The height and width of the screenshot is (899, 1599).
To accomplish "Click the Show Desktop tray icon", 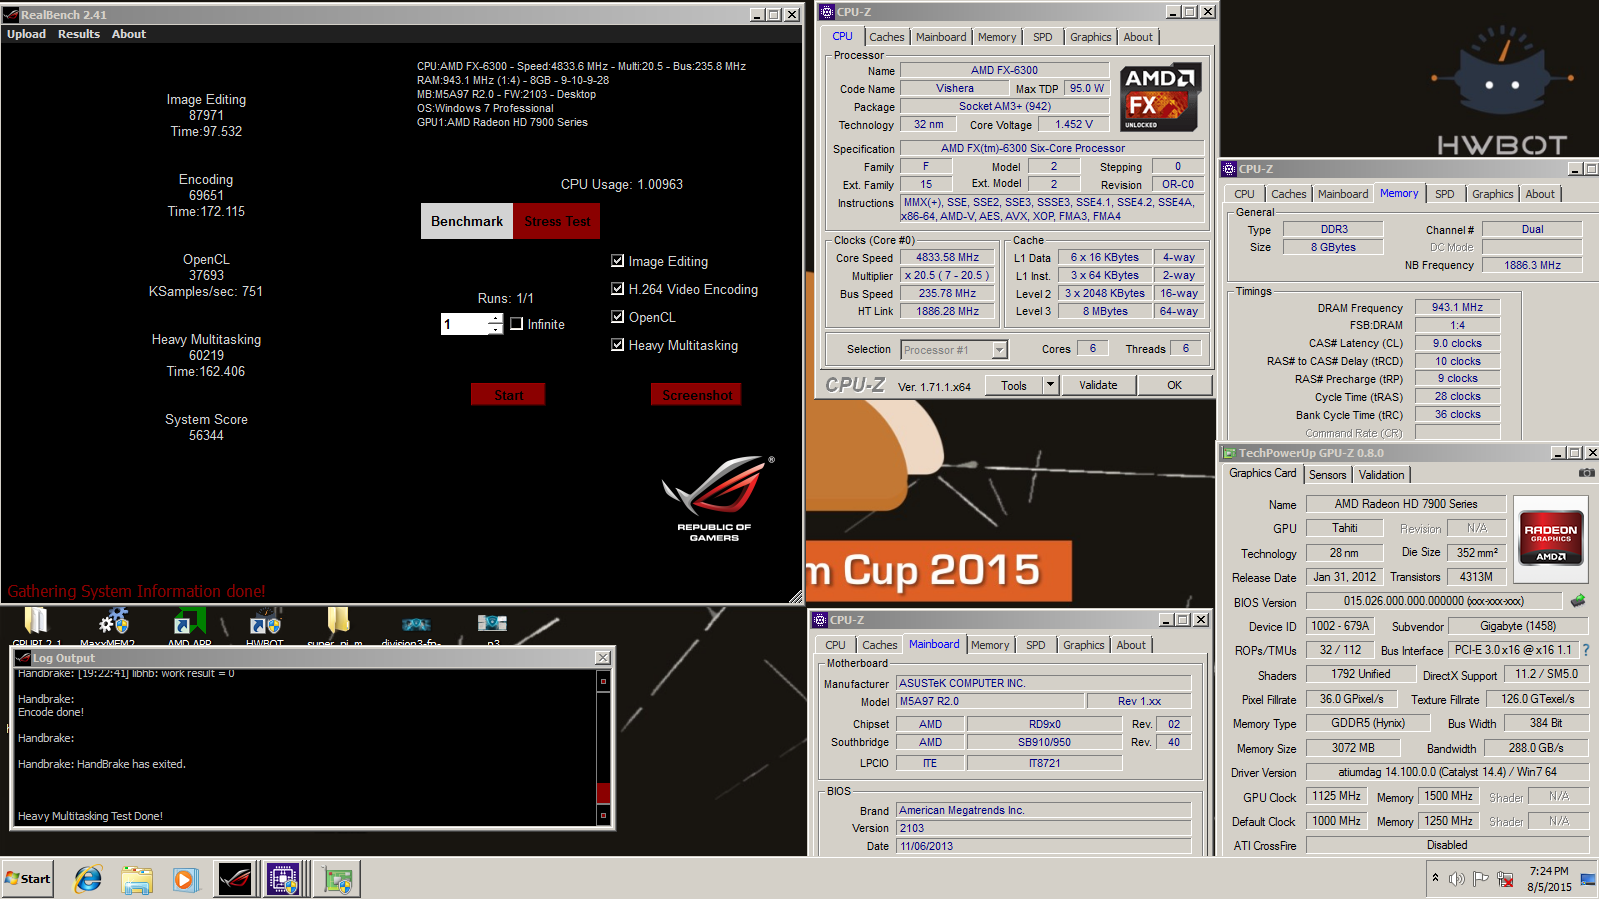I will pos(1588,879).
